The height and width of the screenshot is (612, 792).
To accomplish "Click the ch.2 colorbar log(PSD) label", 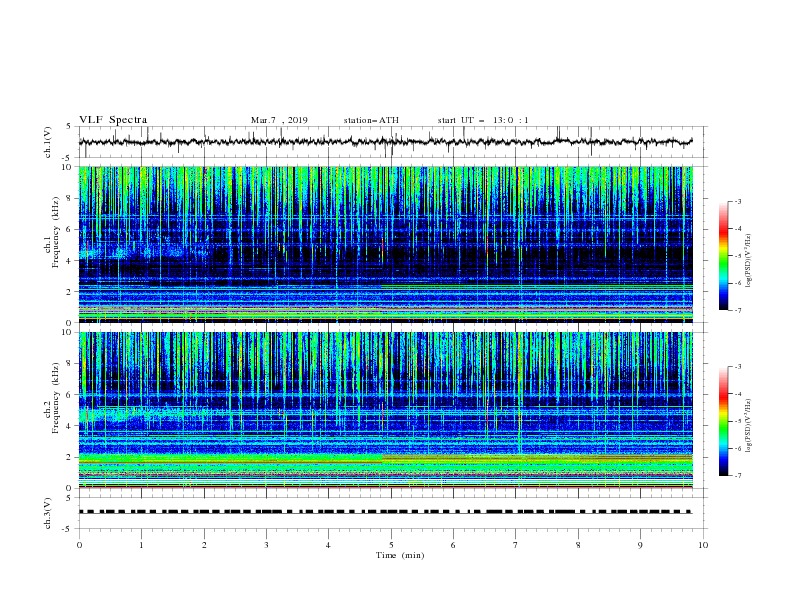I will (x=749, y=426).
